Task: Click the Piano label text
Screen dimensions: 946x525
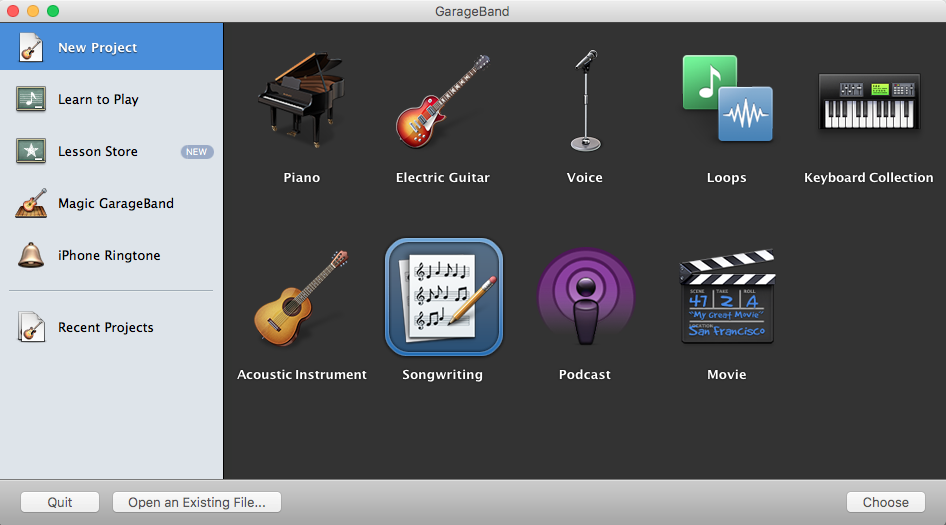Action: (x=302, y=177)
